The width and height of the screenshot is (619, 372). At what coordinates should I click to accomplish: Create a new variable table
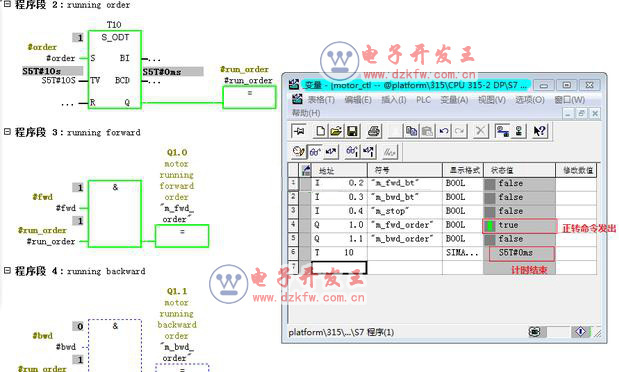(320, 131)
